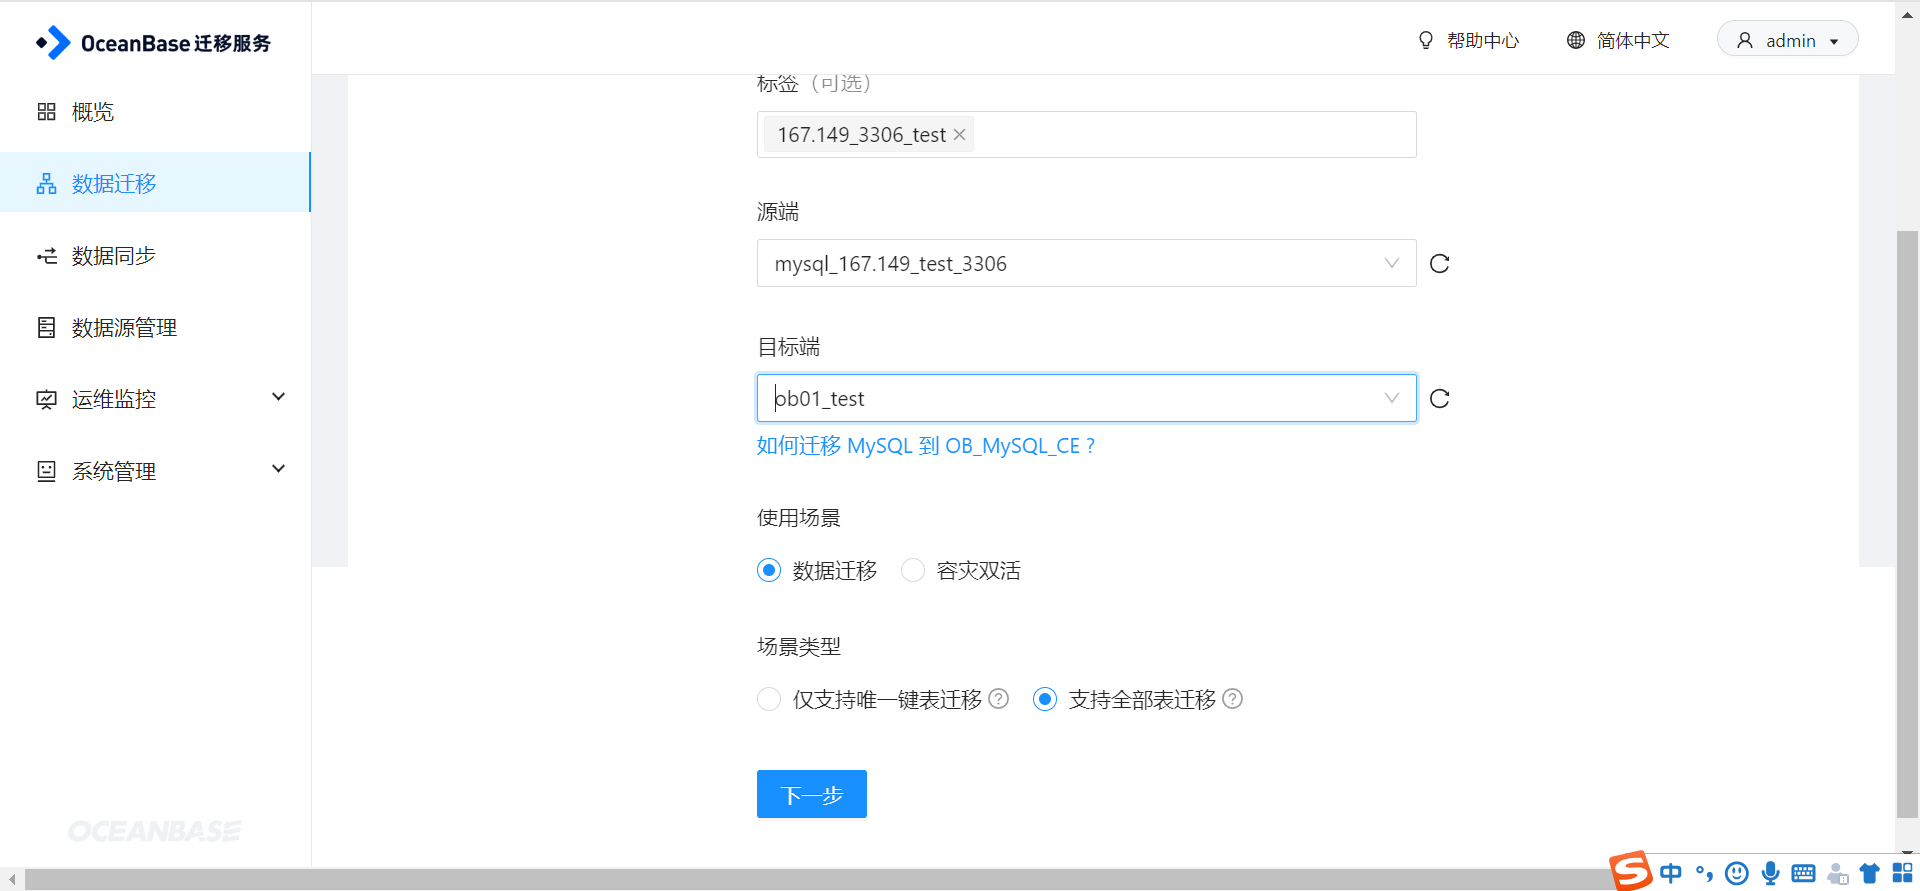Open the Sogou soft keyboard
Screen dimensions: 1920x891
tap(1803, 873)
